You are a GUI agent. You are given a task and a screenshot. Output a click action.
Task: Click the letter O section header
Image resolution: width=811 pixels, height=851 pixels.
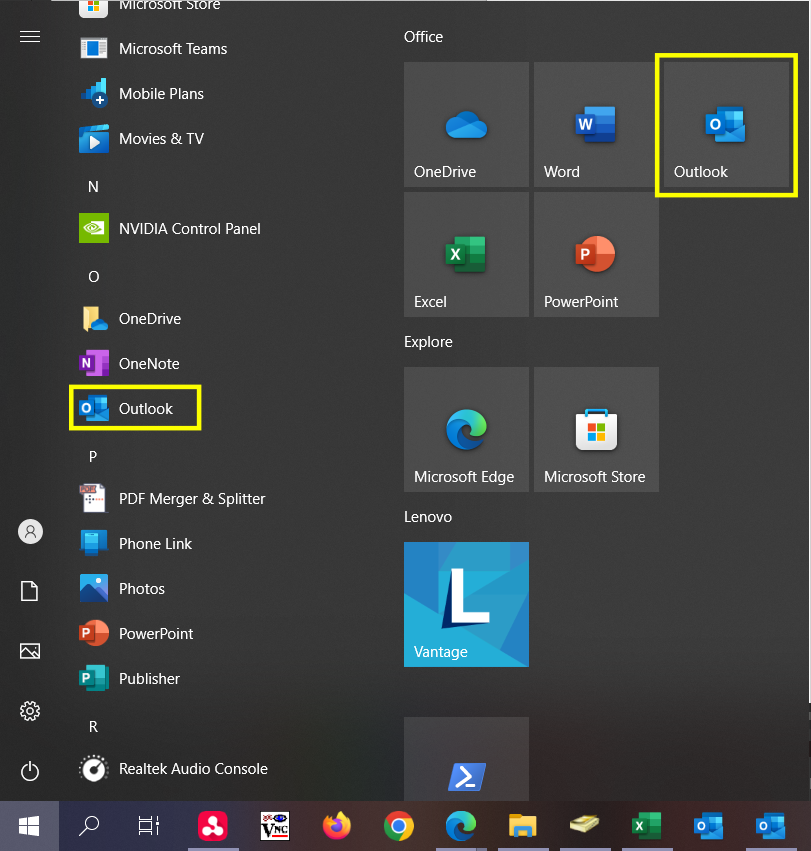coord(93,277)
